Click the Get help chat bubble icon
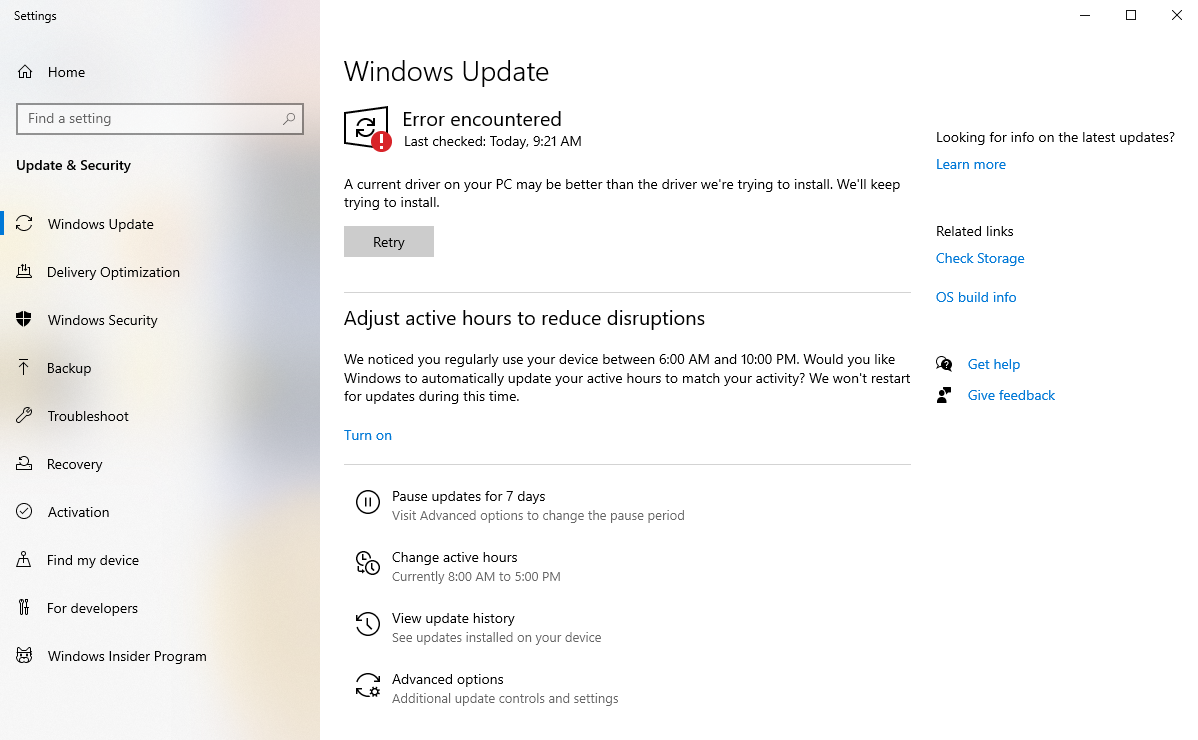Screen dimensions: 1198x740 pos(944,364)
